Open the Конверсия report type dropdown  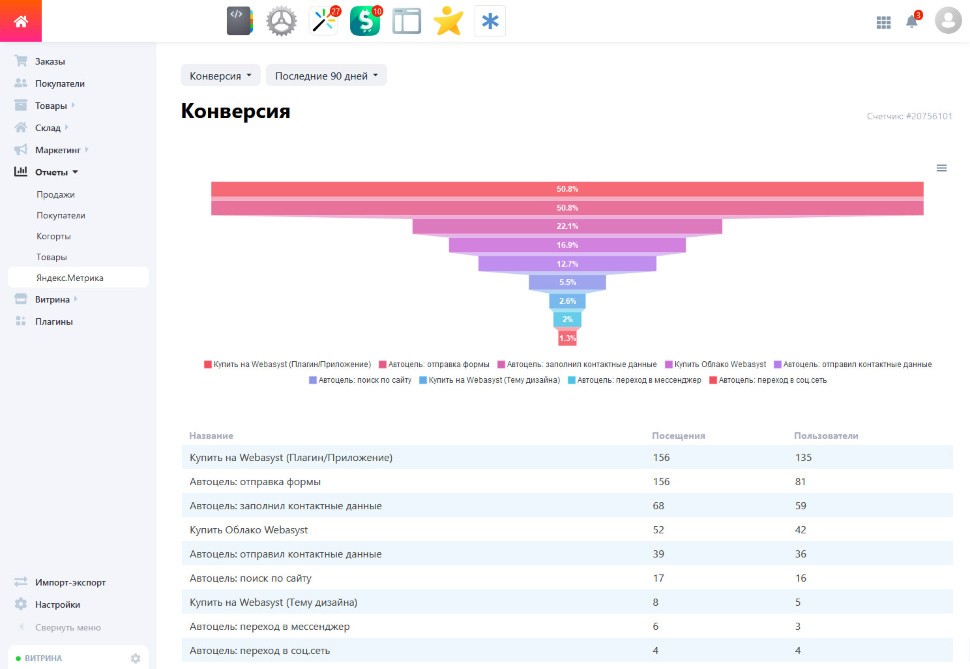pos(220,76)
